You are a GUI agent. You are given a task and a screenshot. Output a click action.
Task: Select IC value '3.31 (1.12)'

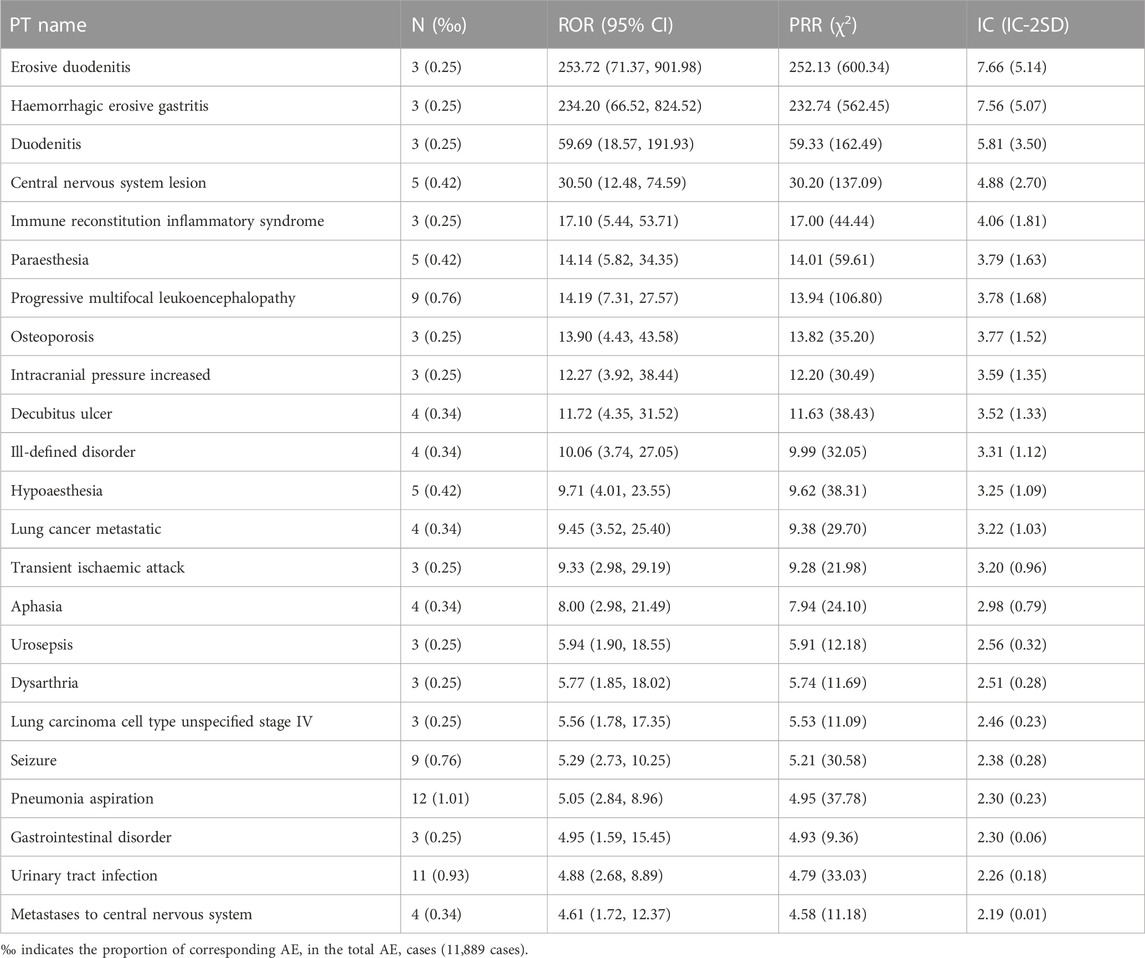click(1011, 452)
